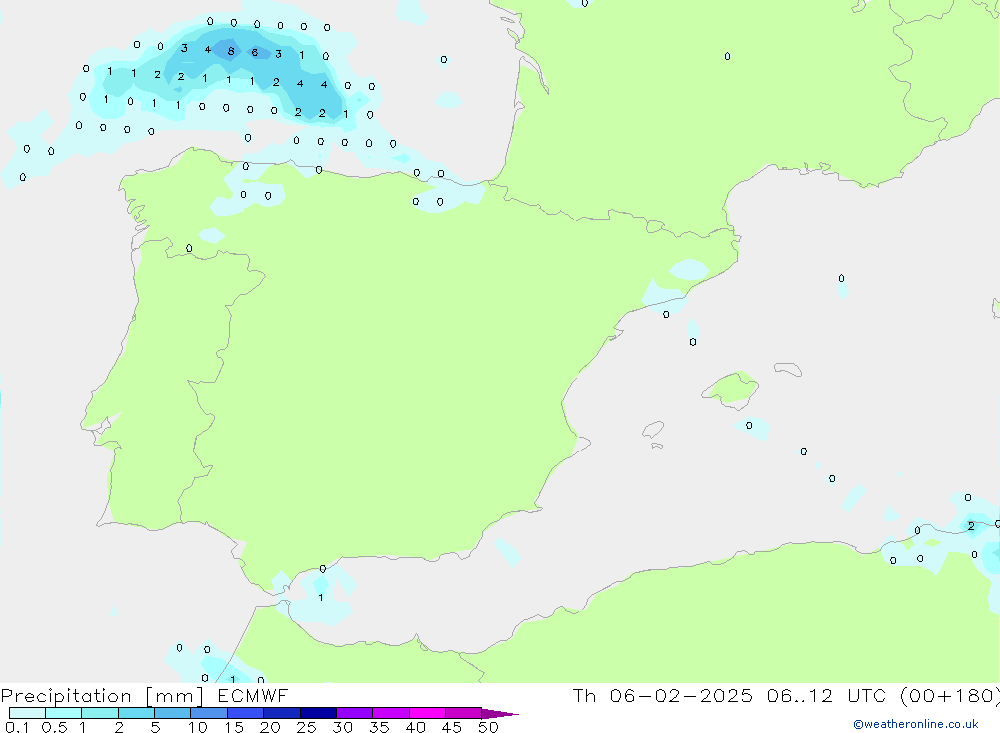Open the weatheronline.co.uk credit link

click(x=916, y=724)
